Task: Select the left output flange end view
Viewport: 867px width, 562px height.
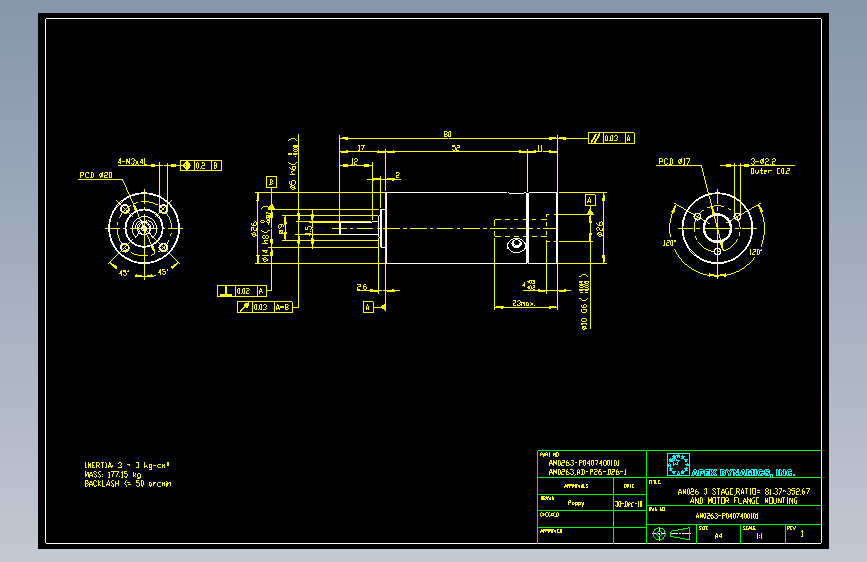Action: [144, 228]
